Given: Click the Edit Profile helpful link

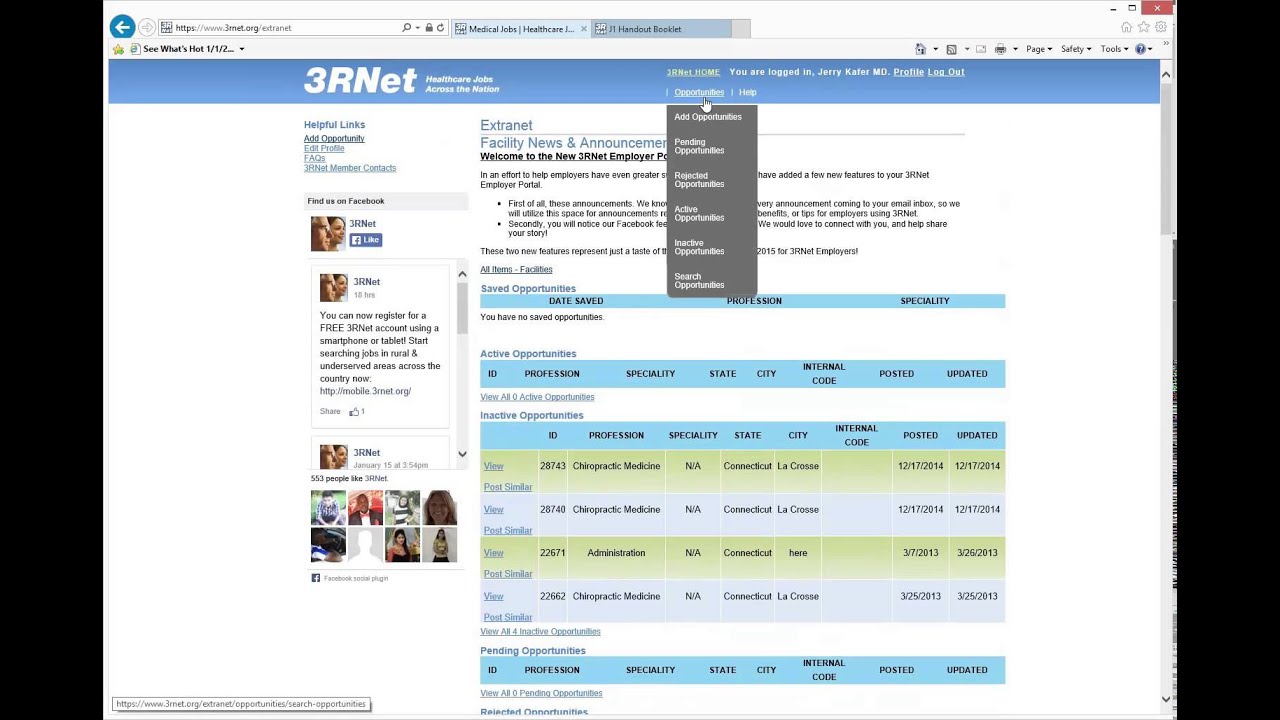Looking at the screenshot, I should point(324,148).
